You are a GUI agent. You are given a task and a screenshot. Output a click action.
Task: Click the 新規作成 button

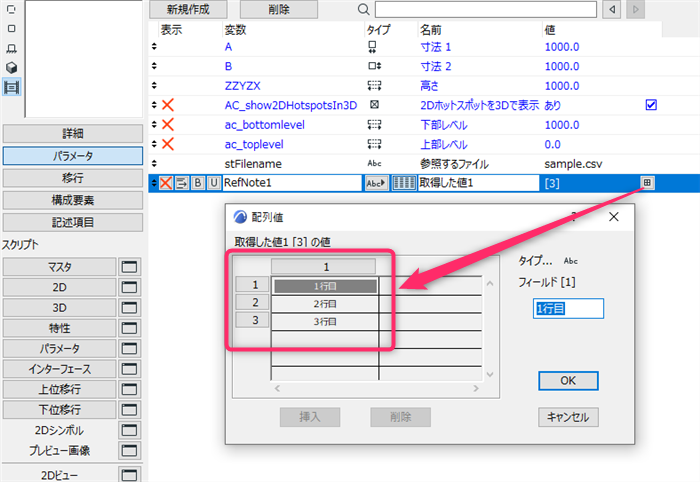click(x=188, y=9)
